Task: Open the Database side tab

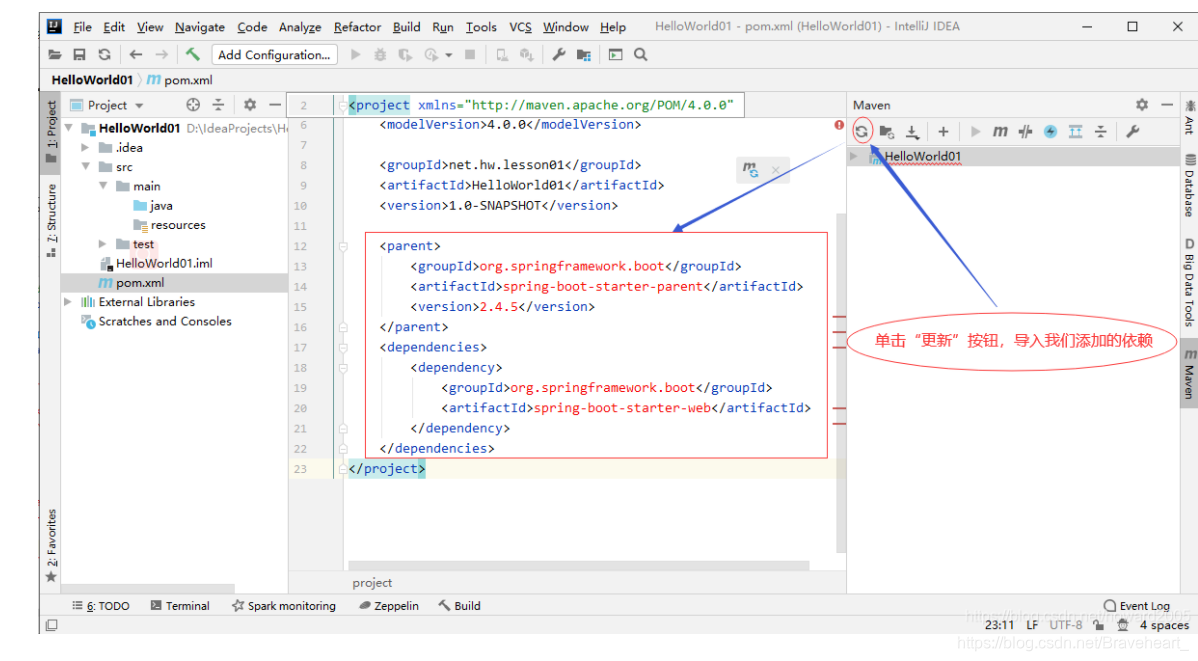Action: [1190, 186]
